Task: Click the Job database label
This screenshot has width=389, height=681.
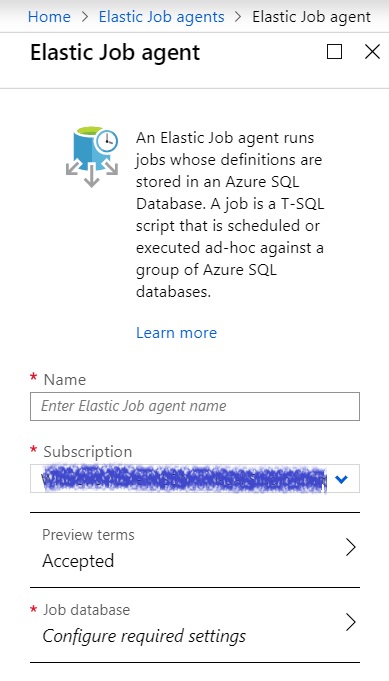Action: [86, 609]
